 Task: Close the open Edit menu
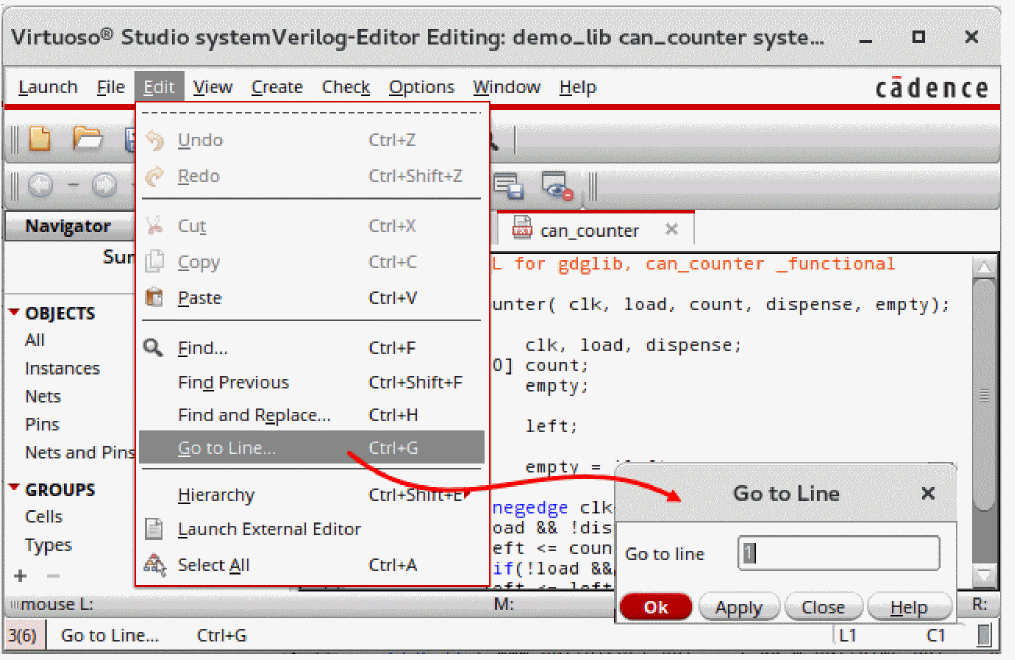159,87
